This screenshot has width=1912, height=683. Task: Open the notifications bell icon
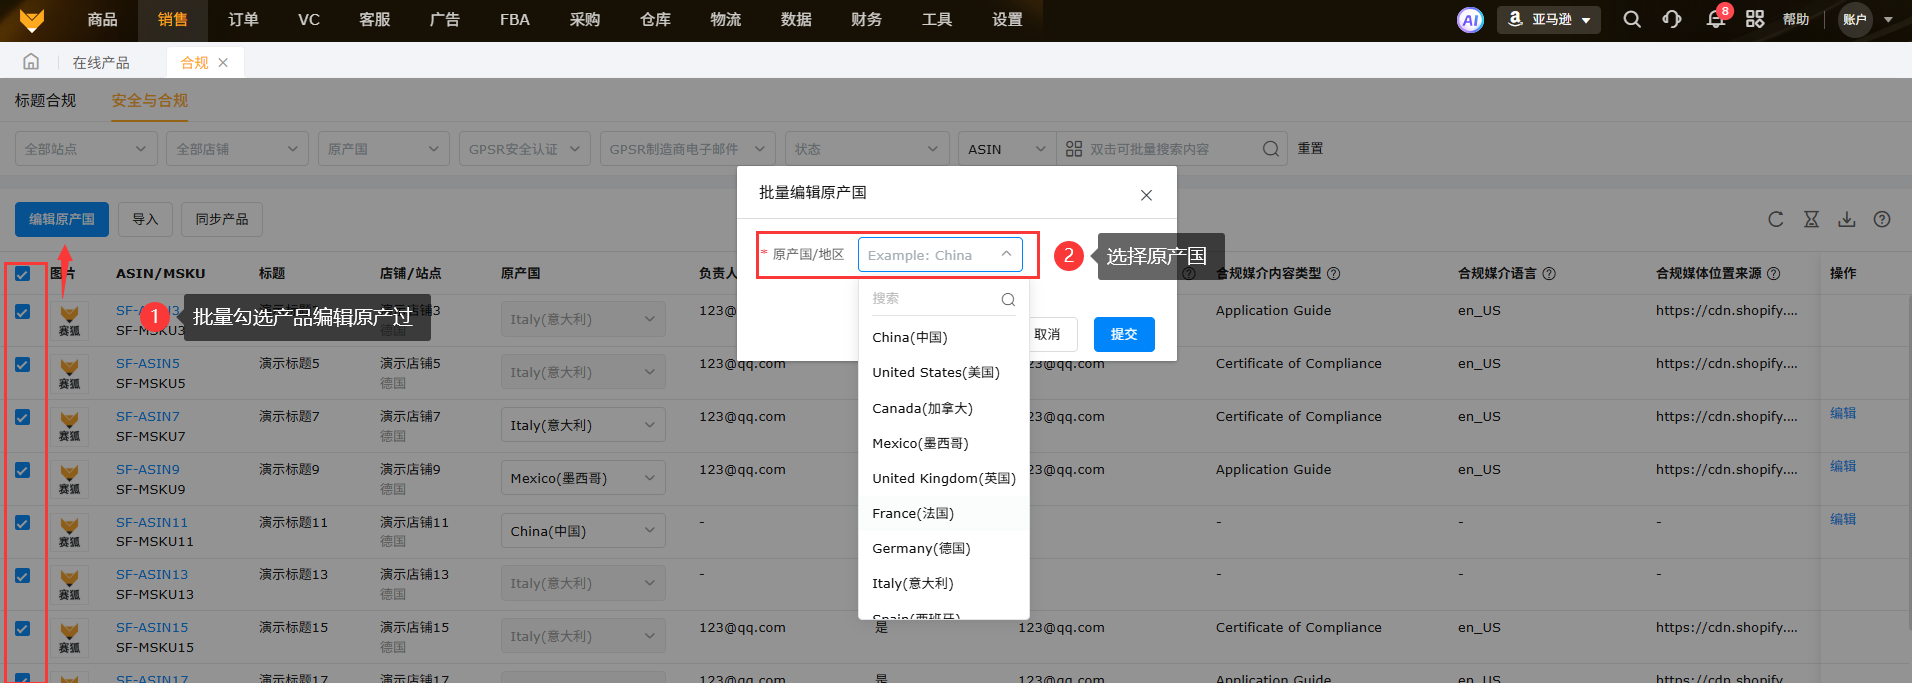point(1716,20)
